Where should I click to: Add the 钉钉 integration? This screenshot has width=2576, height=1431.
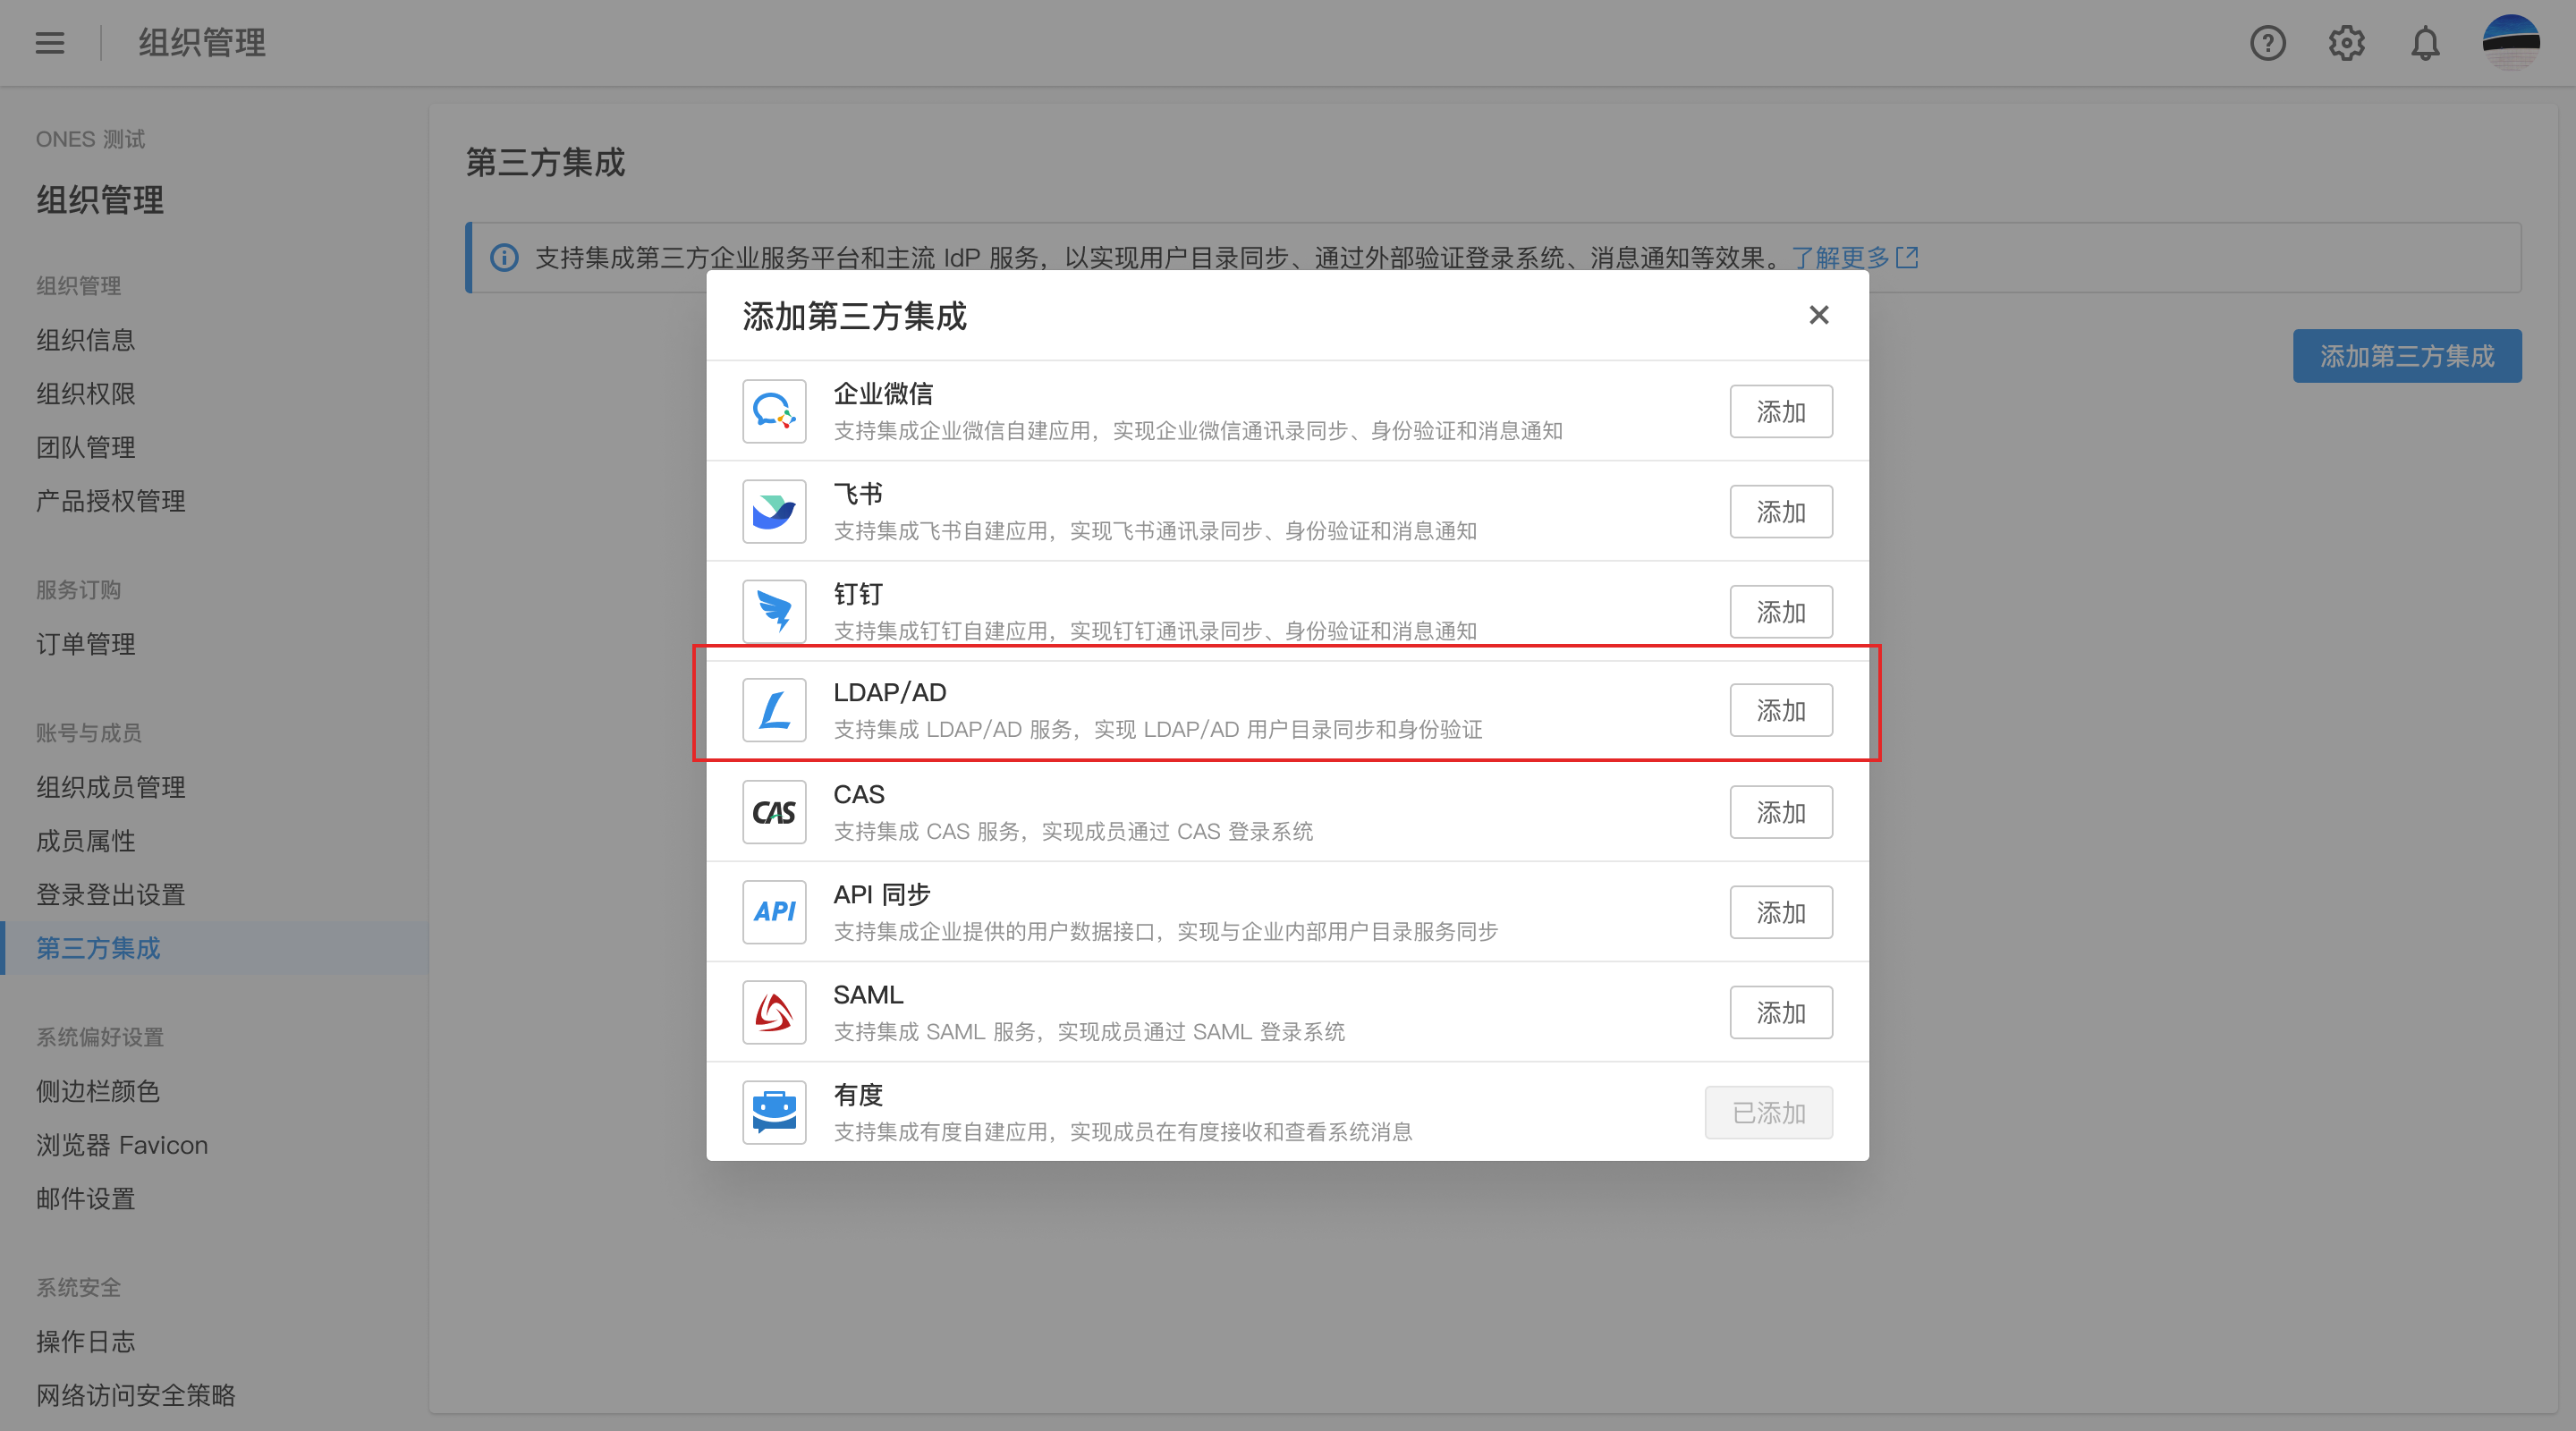pyautogui.click(x=1781, y=611)
